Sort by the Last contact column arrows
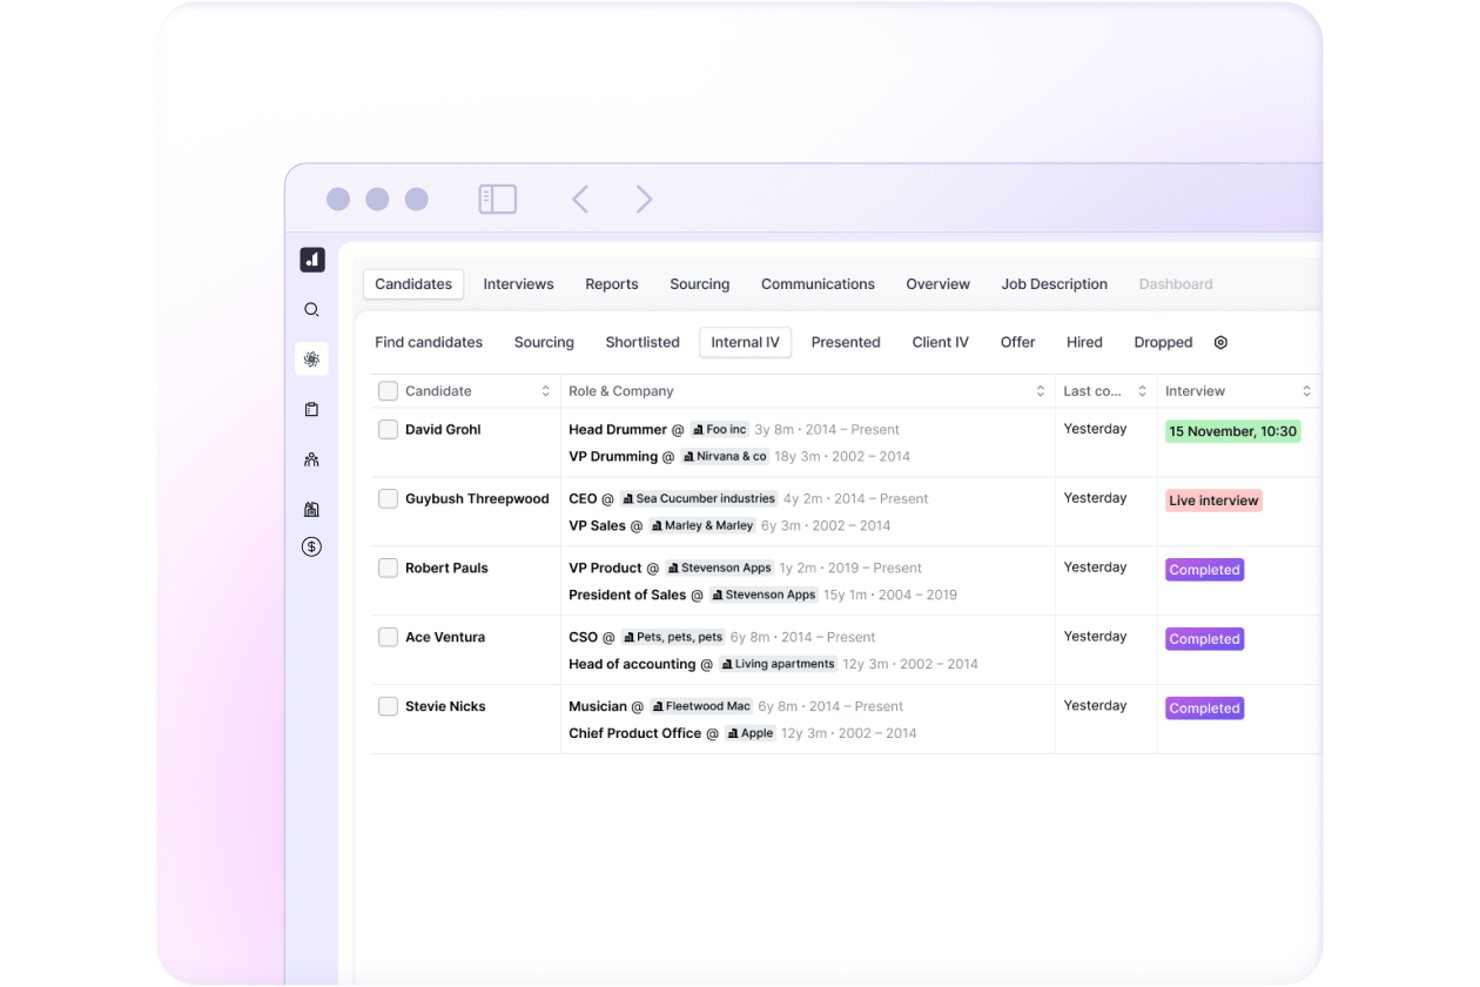The width and height of the screenshot is (1480, 987). 1142,391
